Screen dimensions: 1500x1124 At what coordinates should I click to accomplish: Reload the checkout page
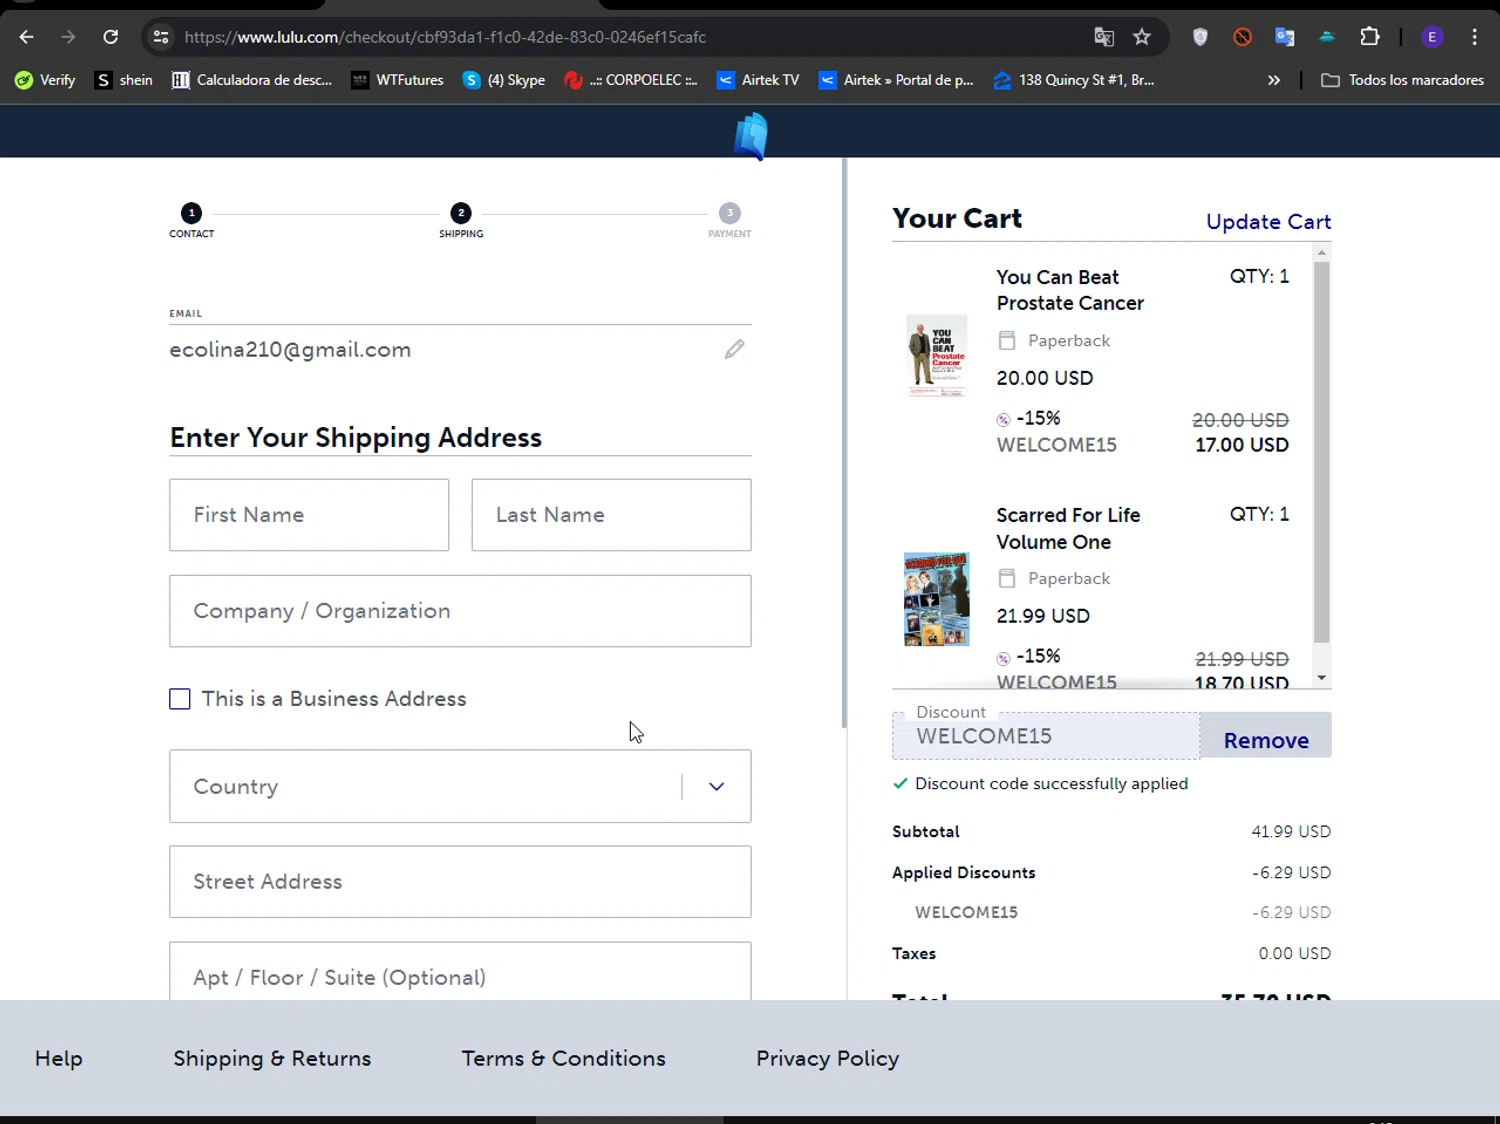pos(111,37)
